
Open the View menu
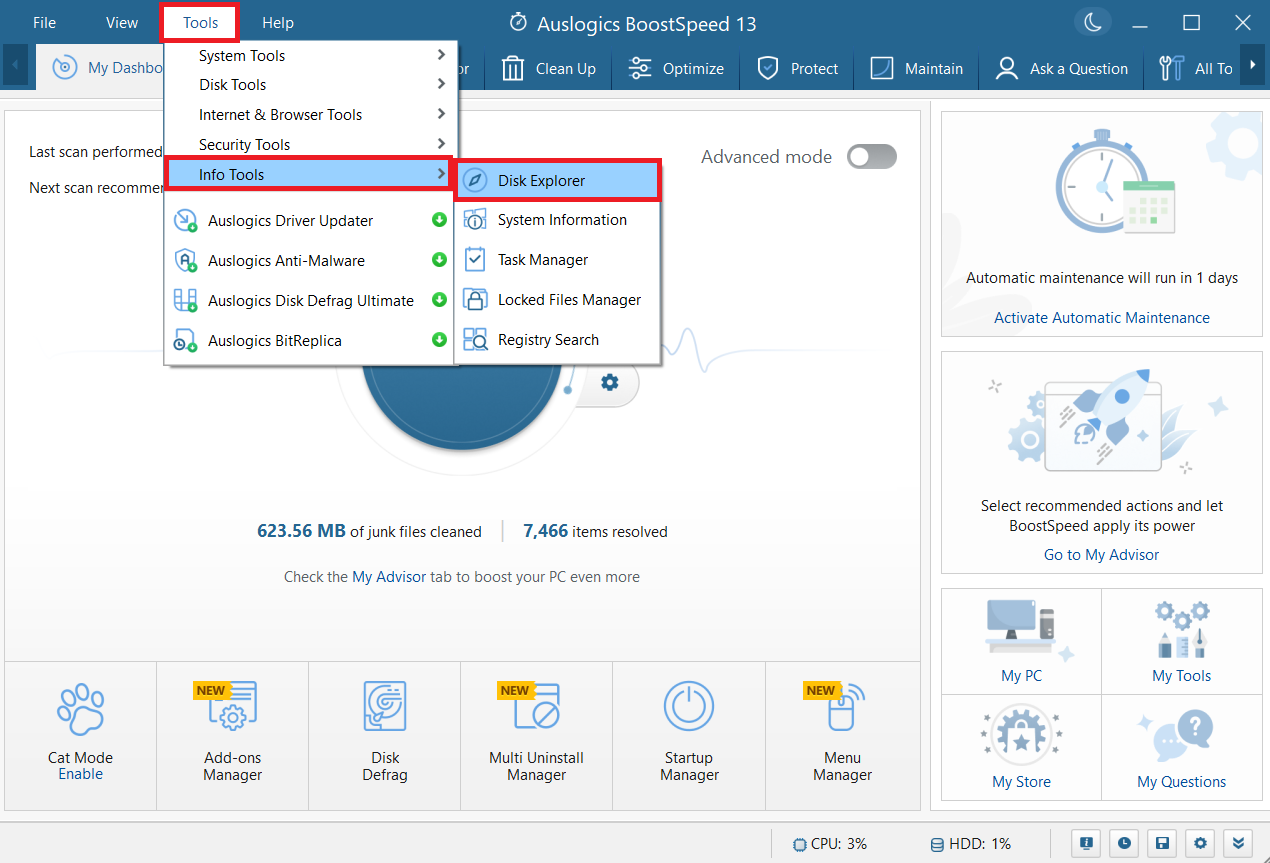[122, 23]
